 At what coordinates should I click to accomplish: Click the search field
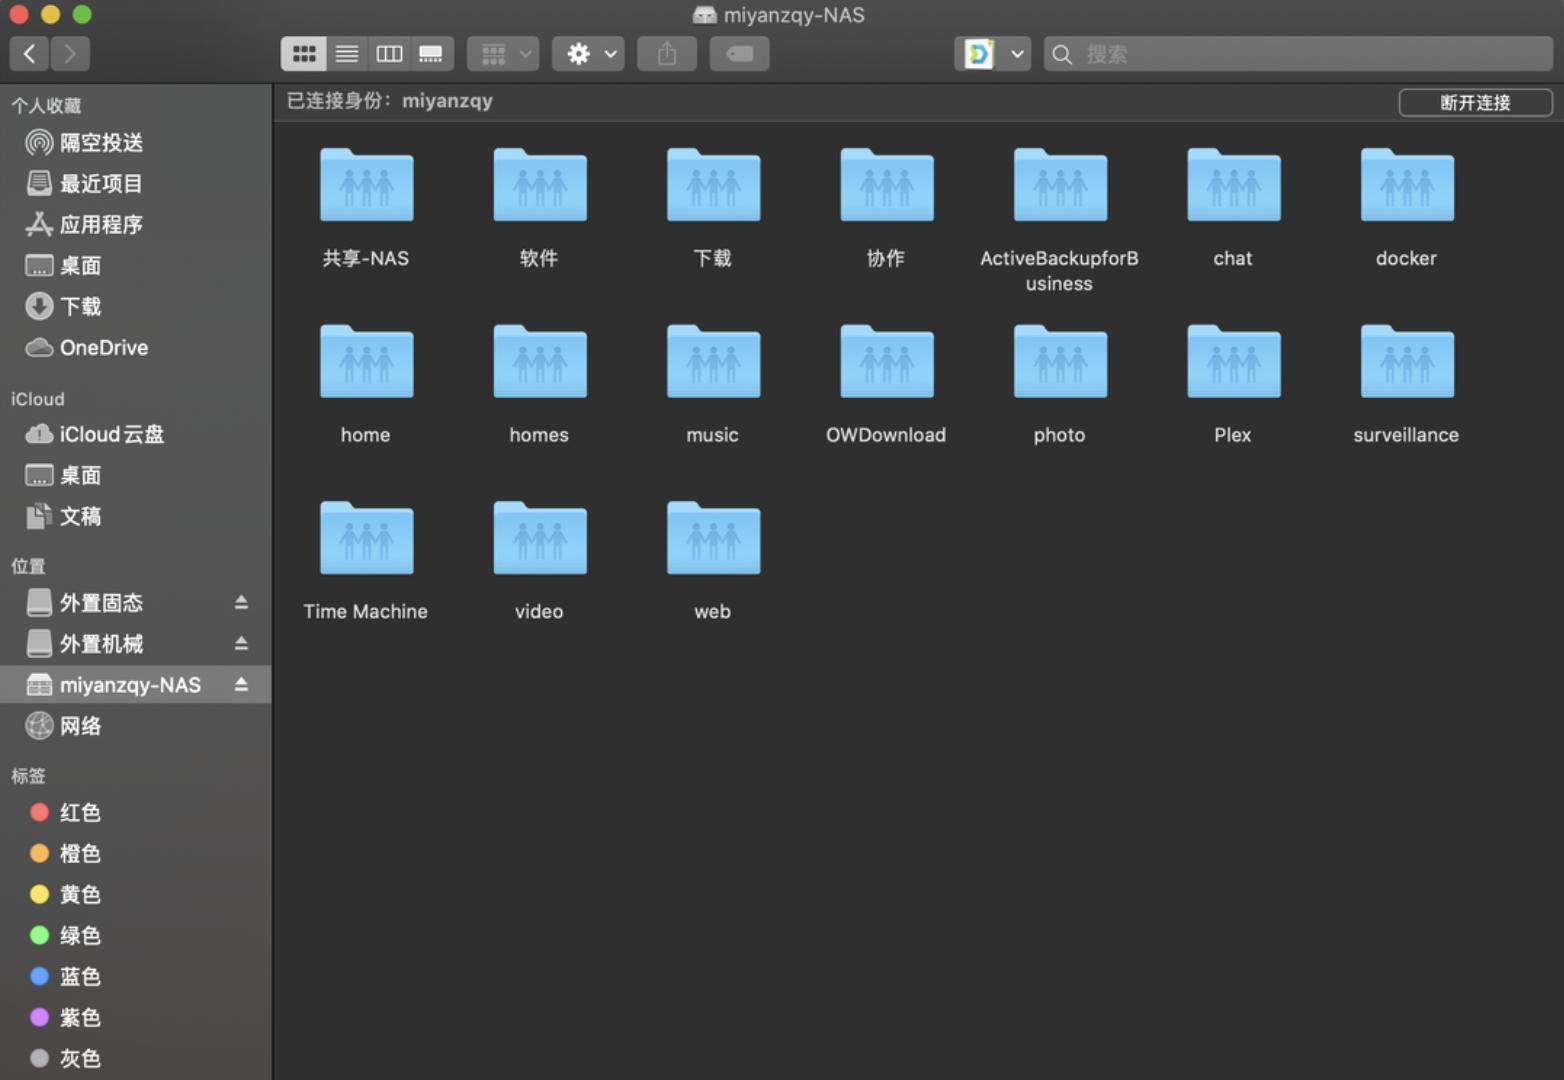(1300, 54)
